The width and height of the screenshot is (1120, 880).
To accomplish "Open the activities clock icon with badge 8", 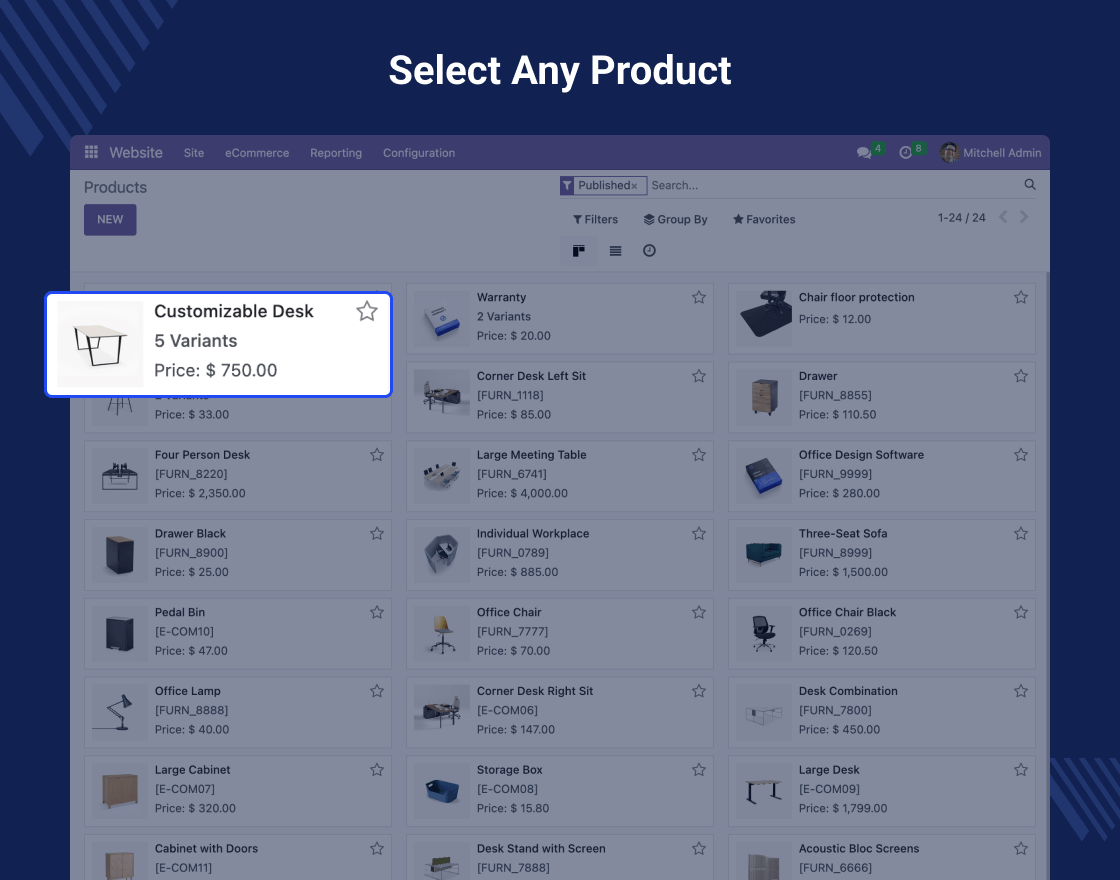I will point(906,153).
